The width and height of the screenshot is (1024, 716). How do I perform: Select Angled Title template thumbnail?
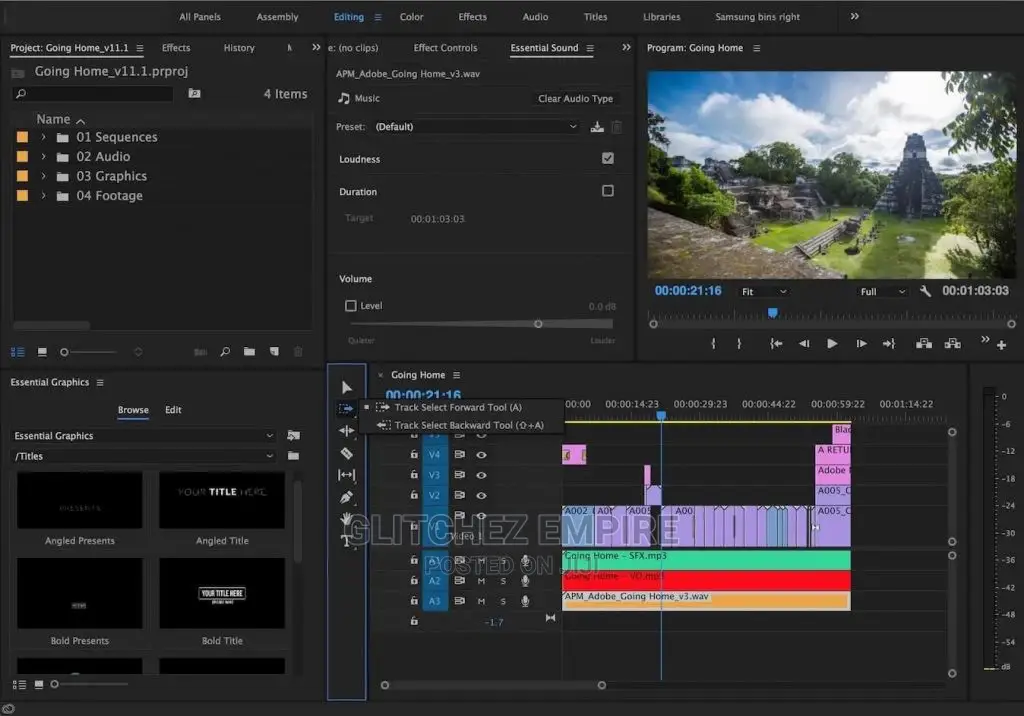222,500
